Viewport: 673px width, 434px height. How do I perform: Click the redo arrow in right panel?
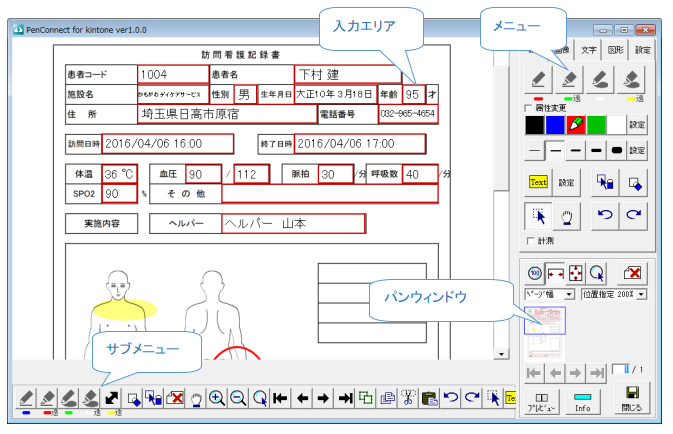pyautogui.click(x=635, y=215)
